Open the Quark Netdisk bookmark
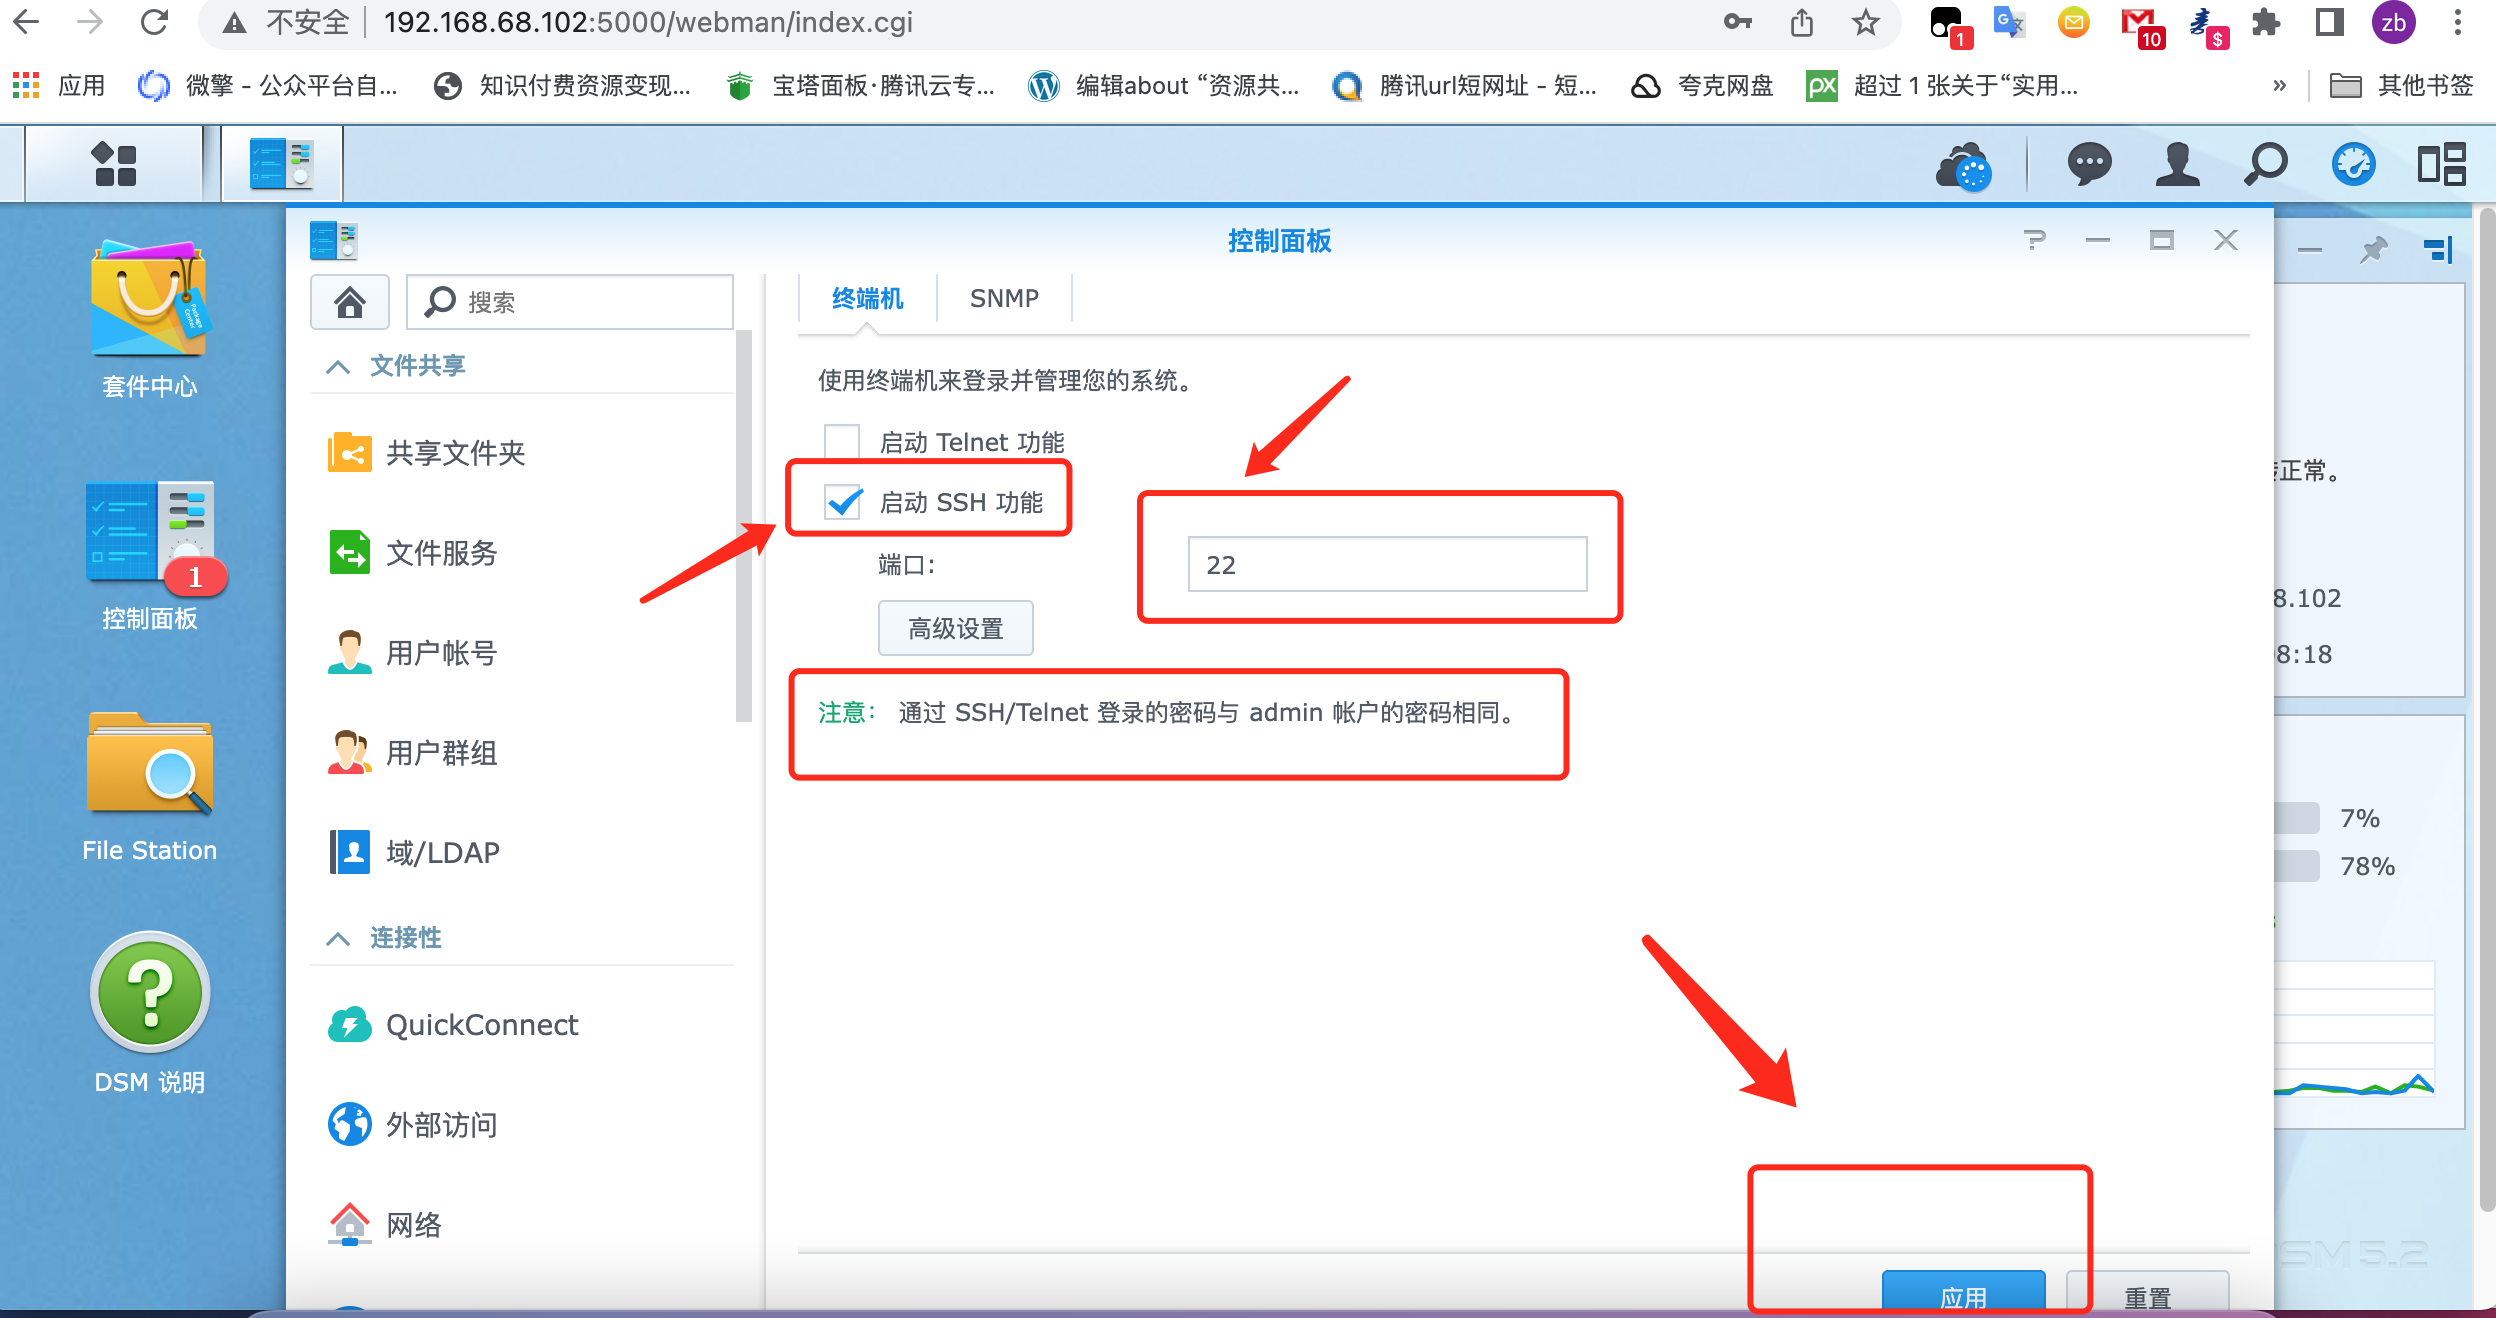 point(1702,86)
